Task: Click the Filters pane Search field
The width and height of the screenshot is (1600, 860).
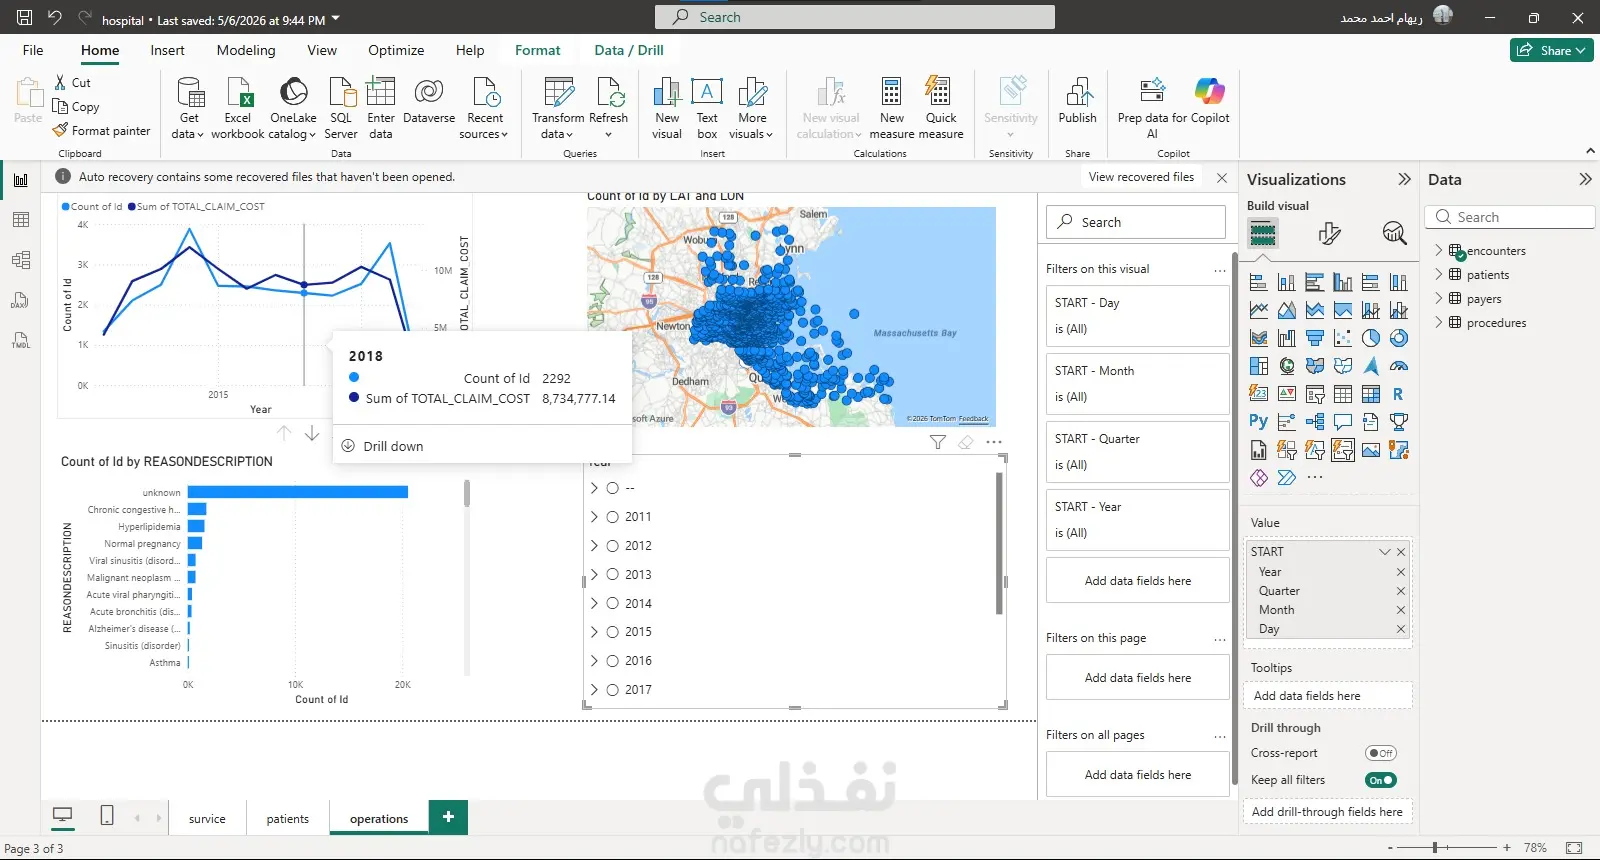Action: point(1136,222)
